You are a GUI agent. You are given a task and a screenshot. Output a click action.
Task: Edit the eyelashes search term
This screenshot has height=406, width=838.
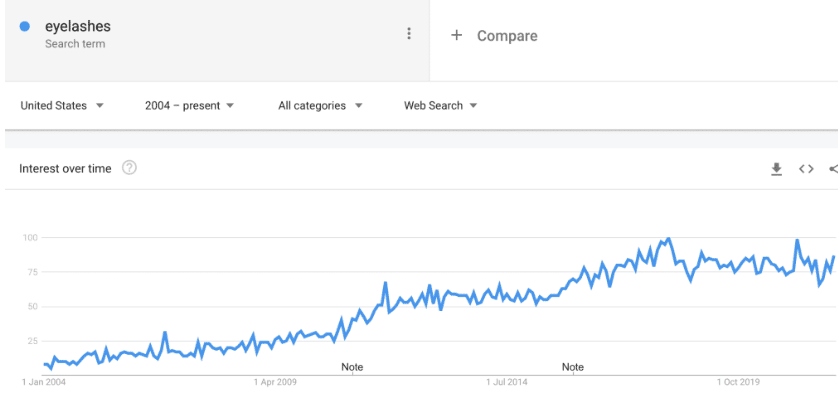77,26
